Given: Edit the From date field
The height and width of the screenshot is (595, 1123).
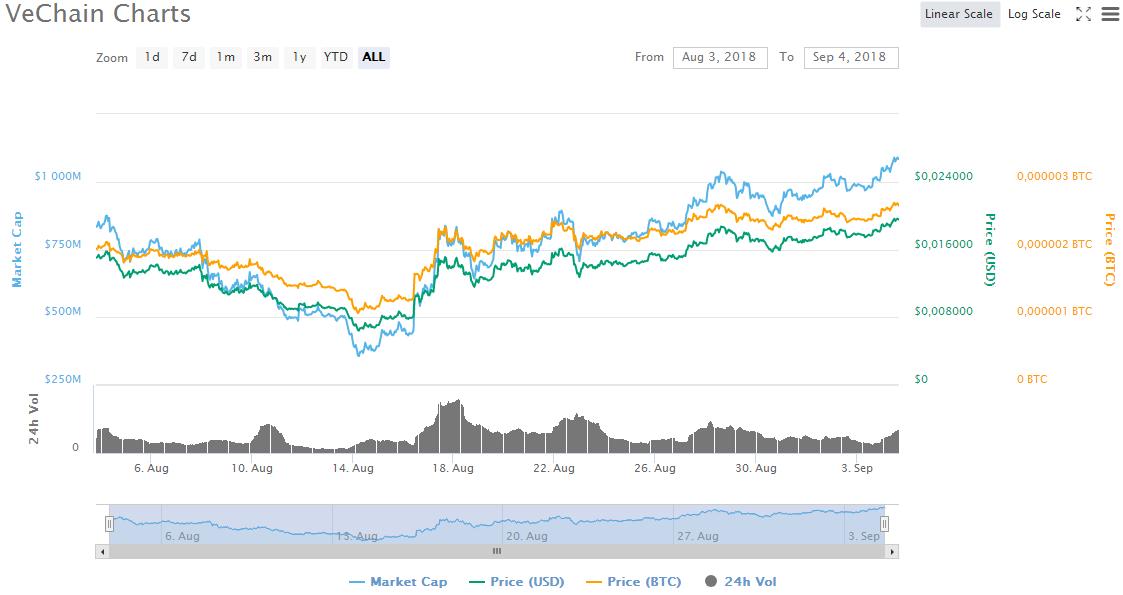Looking at the screenshot, I should [720, 57].
